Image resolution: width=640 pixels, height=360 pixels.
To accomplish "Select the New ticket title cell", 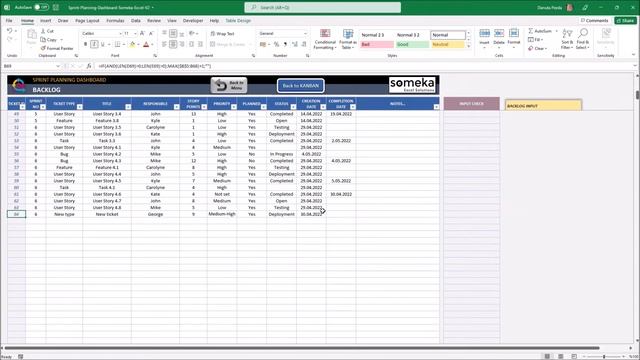I will tap(107, 214).
